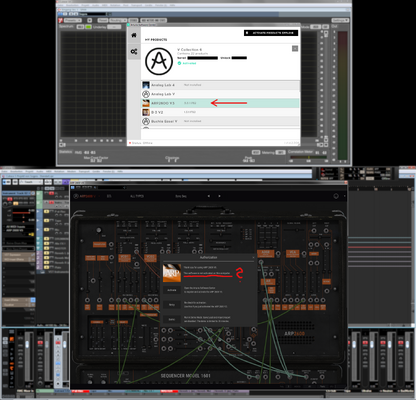Select the ARP2600 V3 product row
416x400 pixels.
220,103
